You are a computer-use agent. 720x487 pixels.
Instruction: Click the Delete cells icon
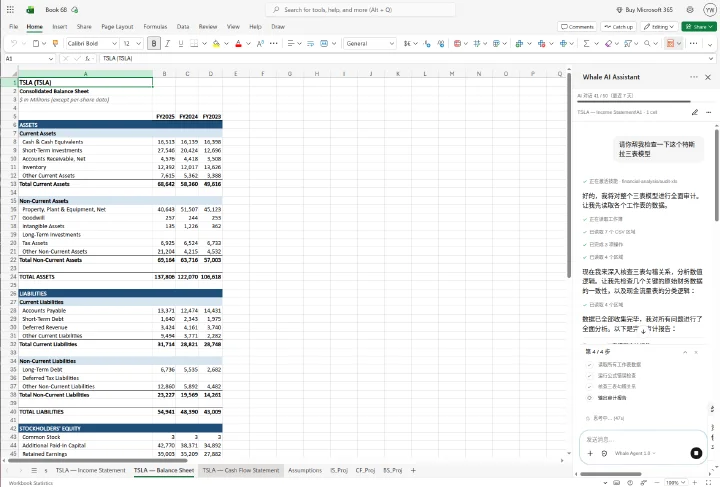click(541, 44)
